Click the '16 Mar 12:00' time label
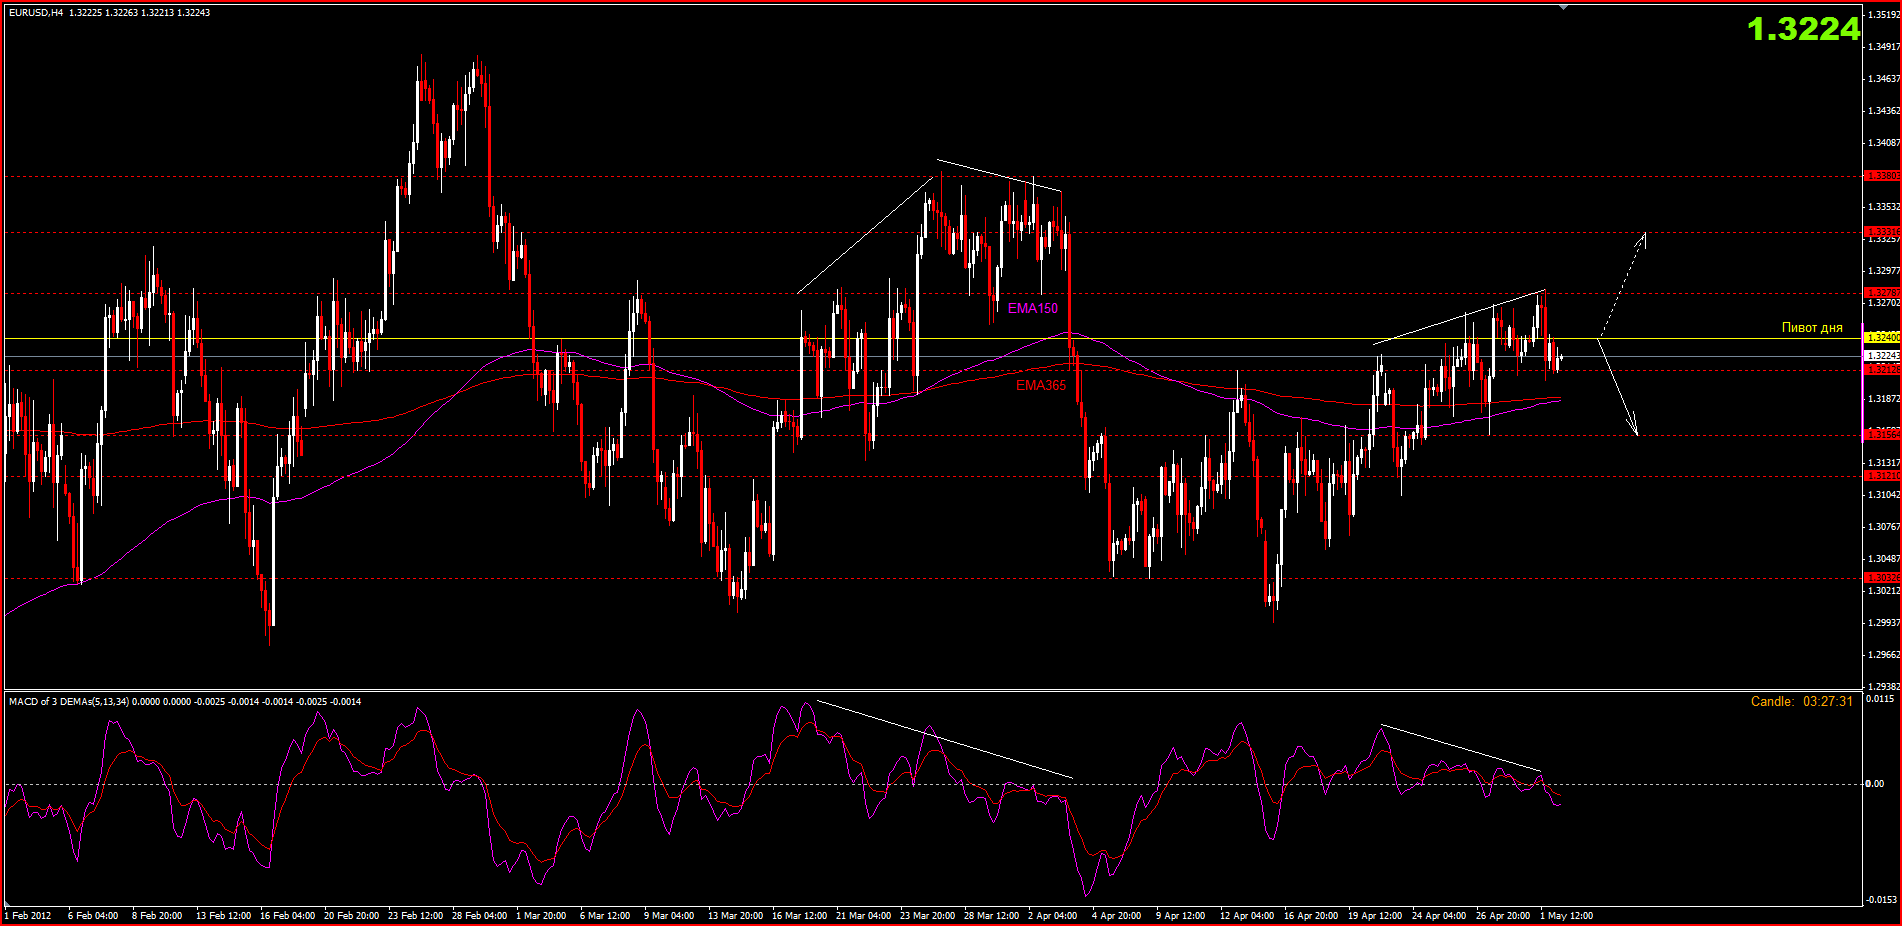The height and width of the screenshot is (926, 1902). [800, 915]
